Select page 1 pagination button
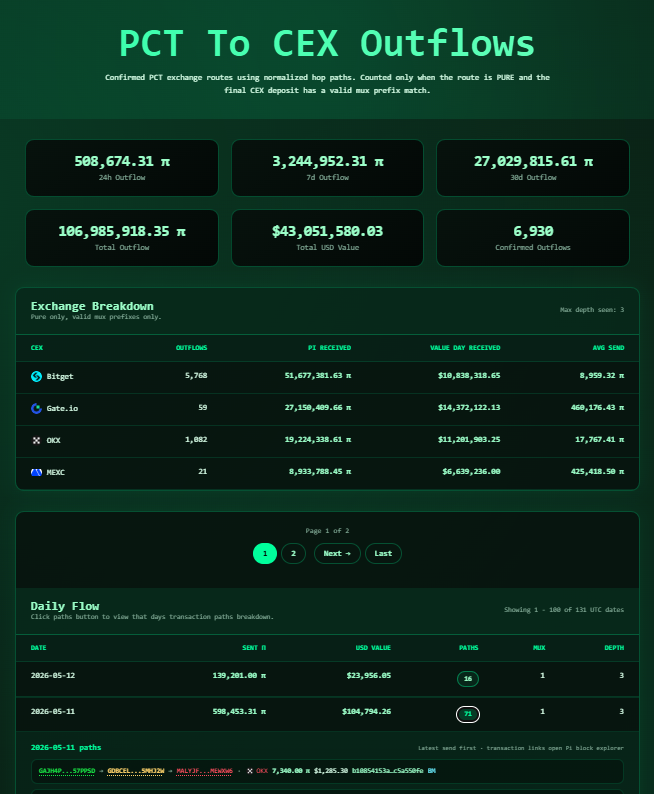The height and width of the screenshot is (794, 654). (265, 553)
